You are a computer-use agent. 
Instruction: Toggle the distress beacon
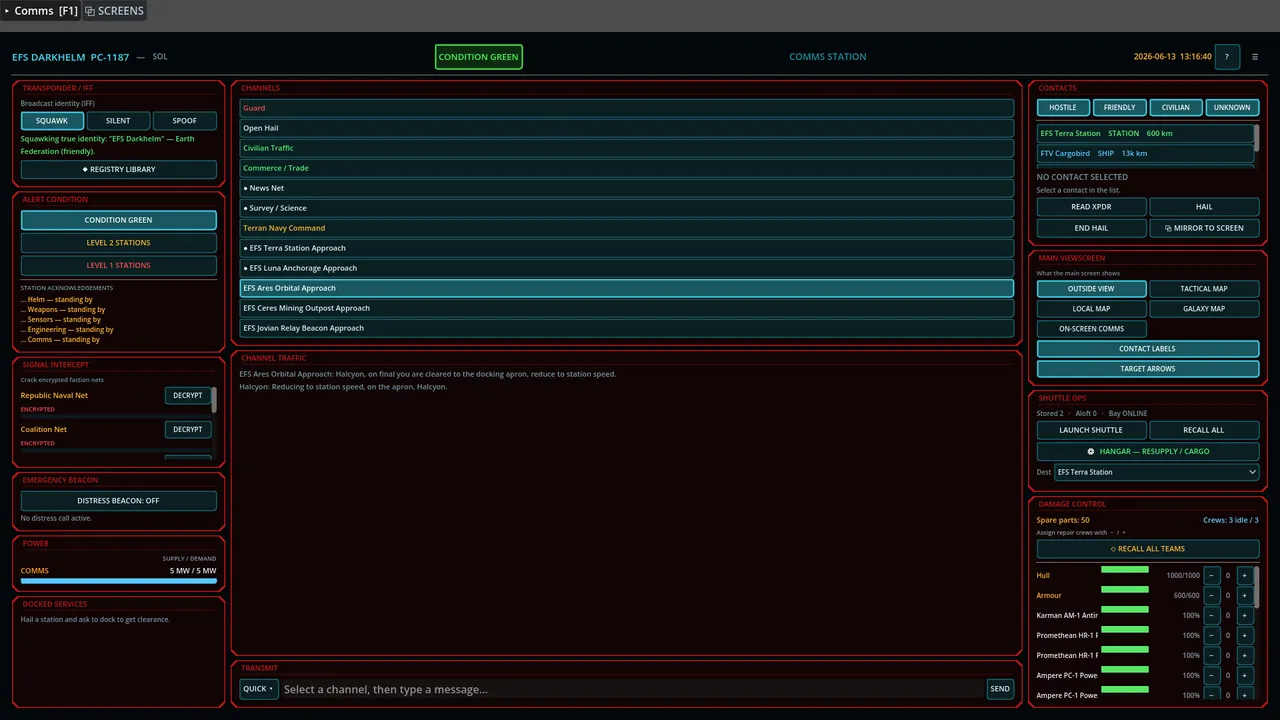119,500
